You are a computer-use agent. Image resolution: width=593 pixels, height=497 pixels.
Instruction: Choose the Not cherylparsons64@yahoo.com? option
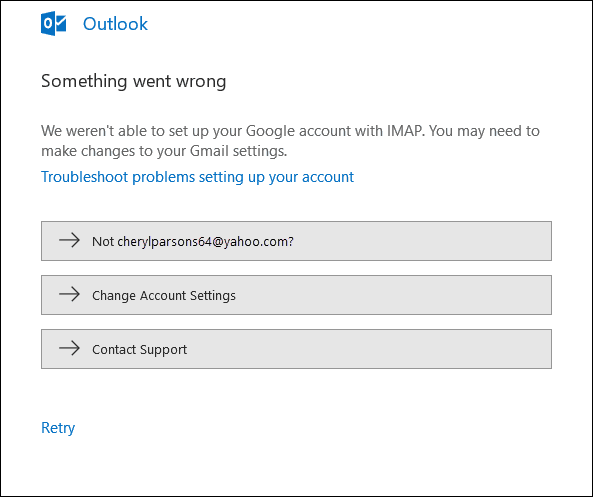tap(296, 241)
